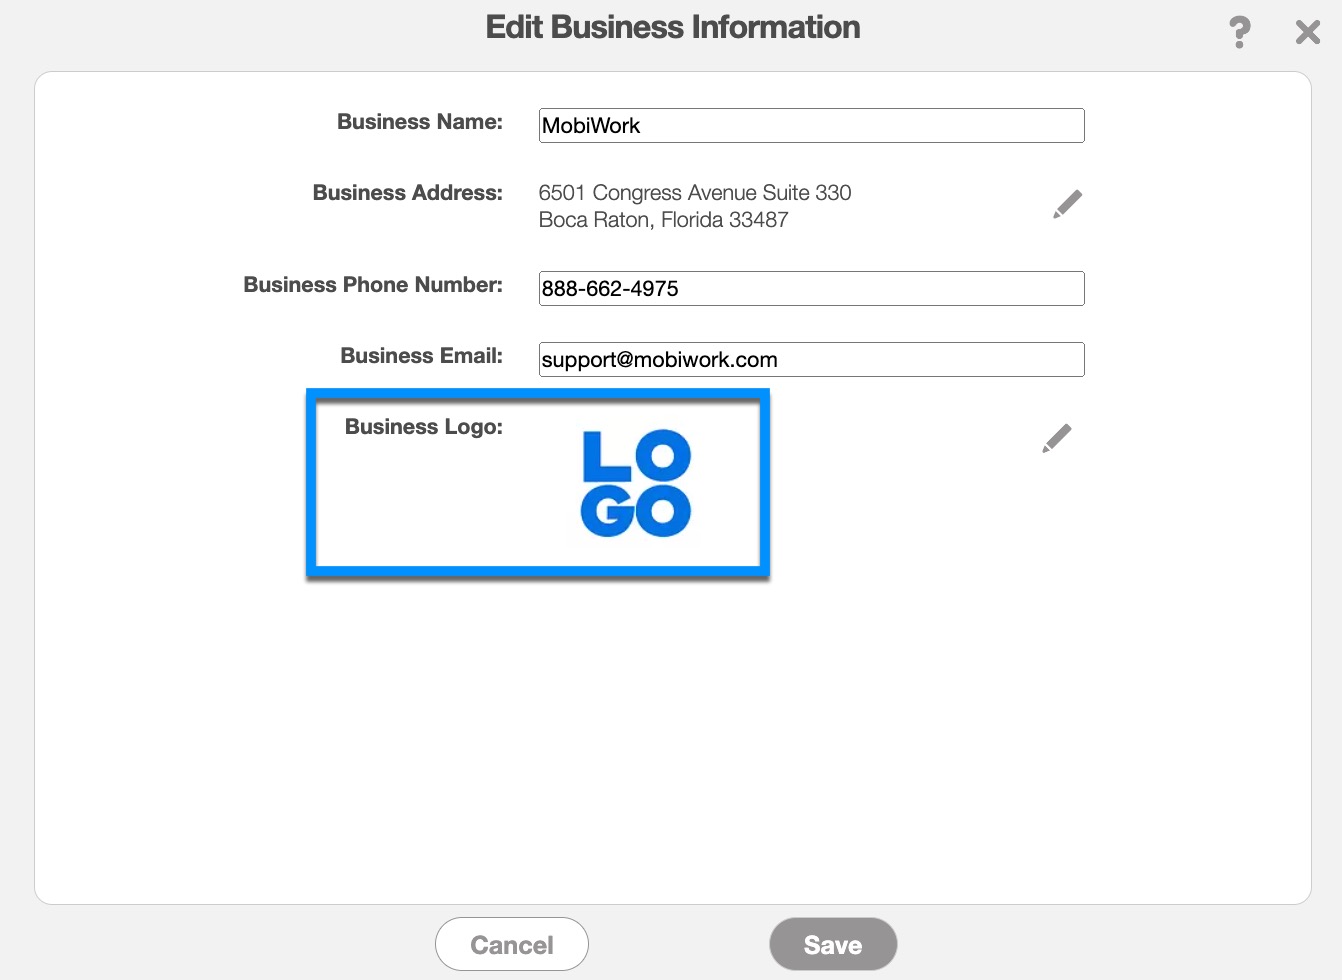Viewport: 1342px width, 980px height.
Task: Click the Business Email label
Action: [421, 356]
